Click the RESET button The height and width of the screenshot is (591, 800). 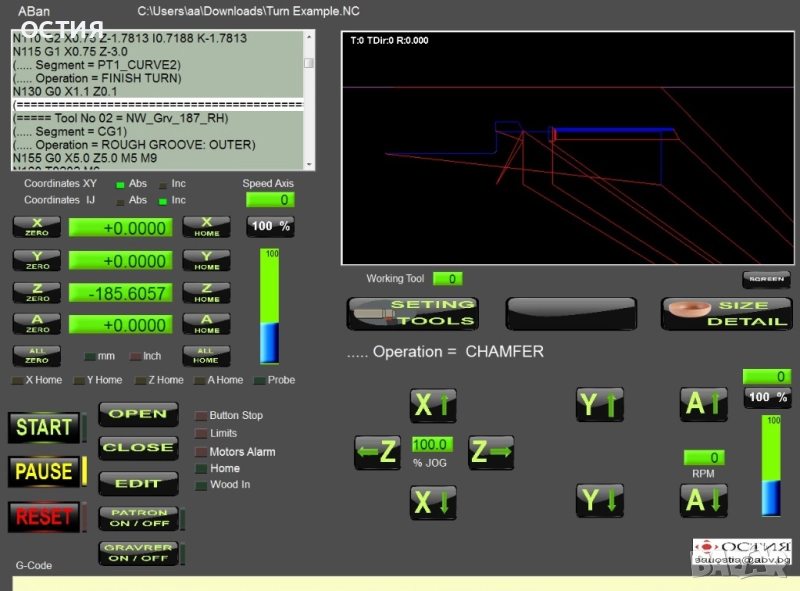[43, 517]
